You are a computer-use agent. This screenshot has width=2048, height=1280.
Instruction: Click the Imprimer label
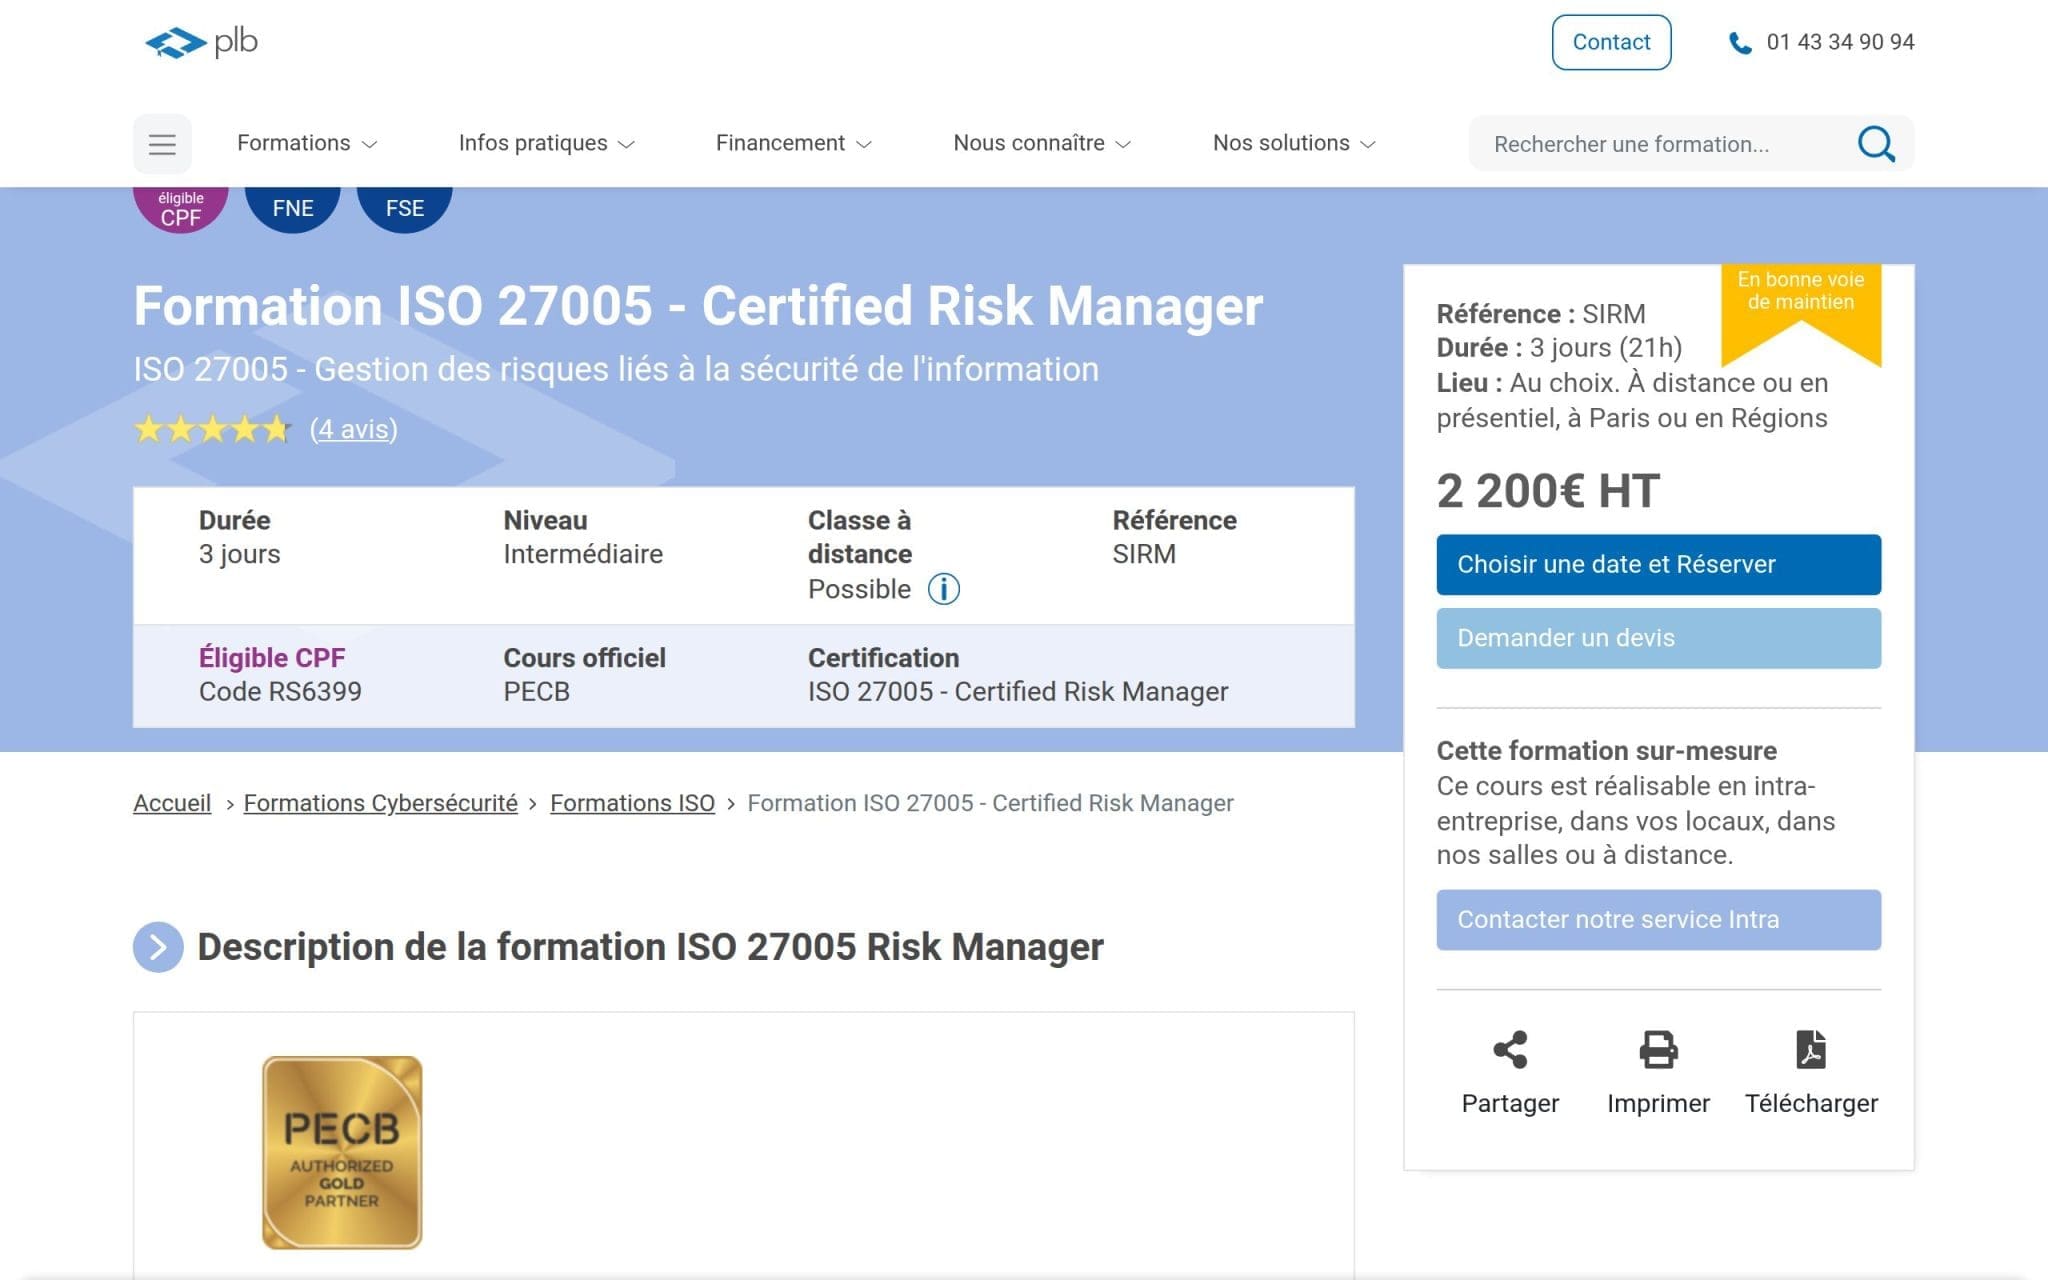click(x=1658, y=1103)
